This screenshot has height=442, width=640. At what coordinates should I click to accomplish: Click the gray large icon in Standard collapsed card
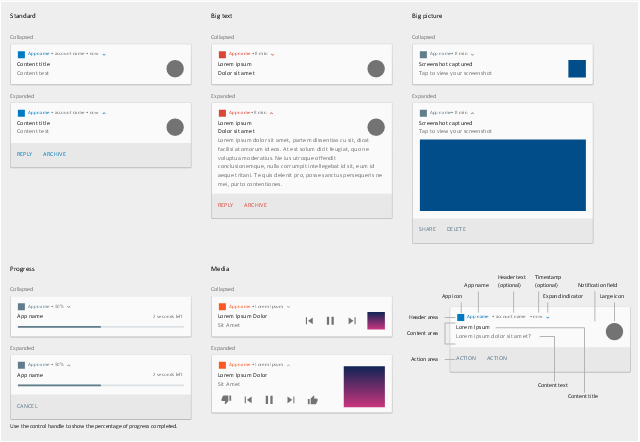point(175,69)
